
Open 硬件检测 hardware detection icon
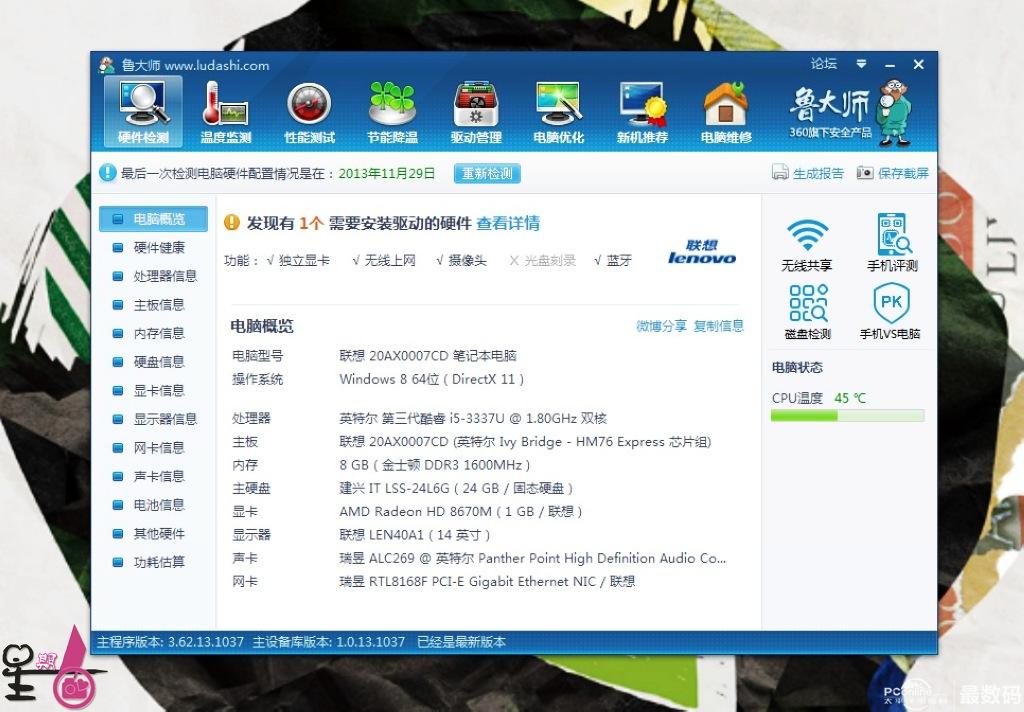pyautogui.click(x=143, y=112)
